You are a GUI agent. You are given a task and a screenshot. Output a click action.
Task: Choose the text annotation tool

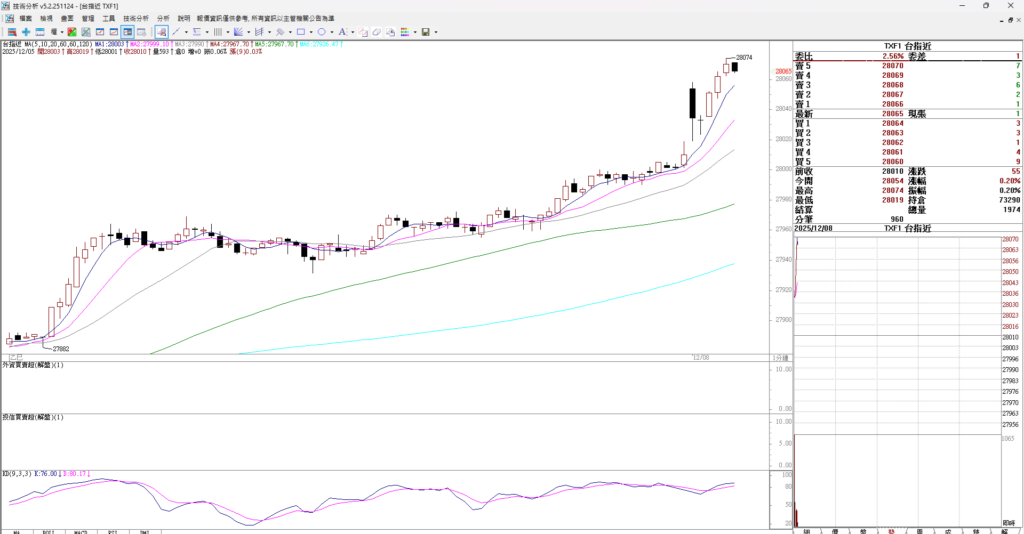[342, 32]
